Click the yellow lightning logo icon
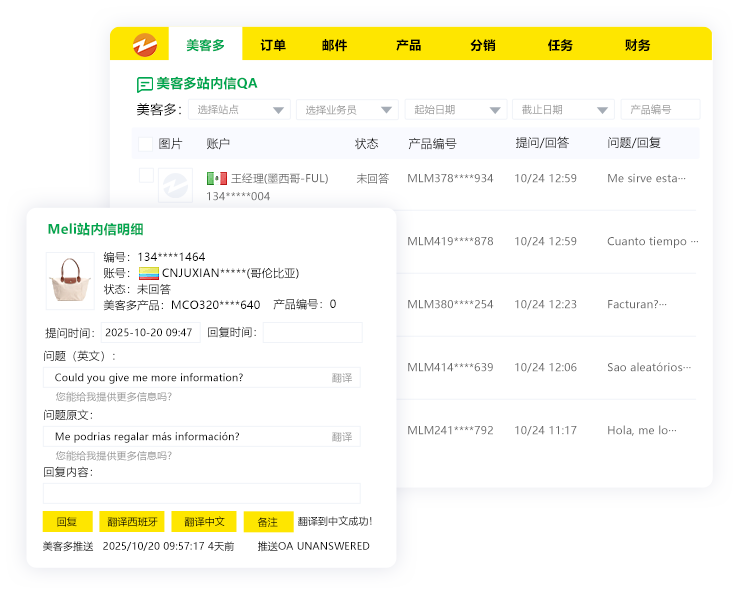740x590 pixels. tap(145, 45)
